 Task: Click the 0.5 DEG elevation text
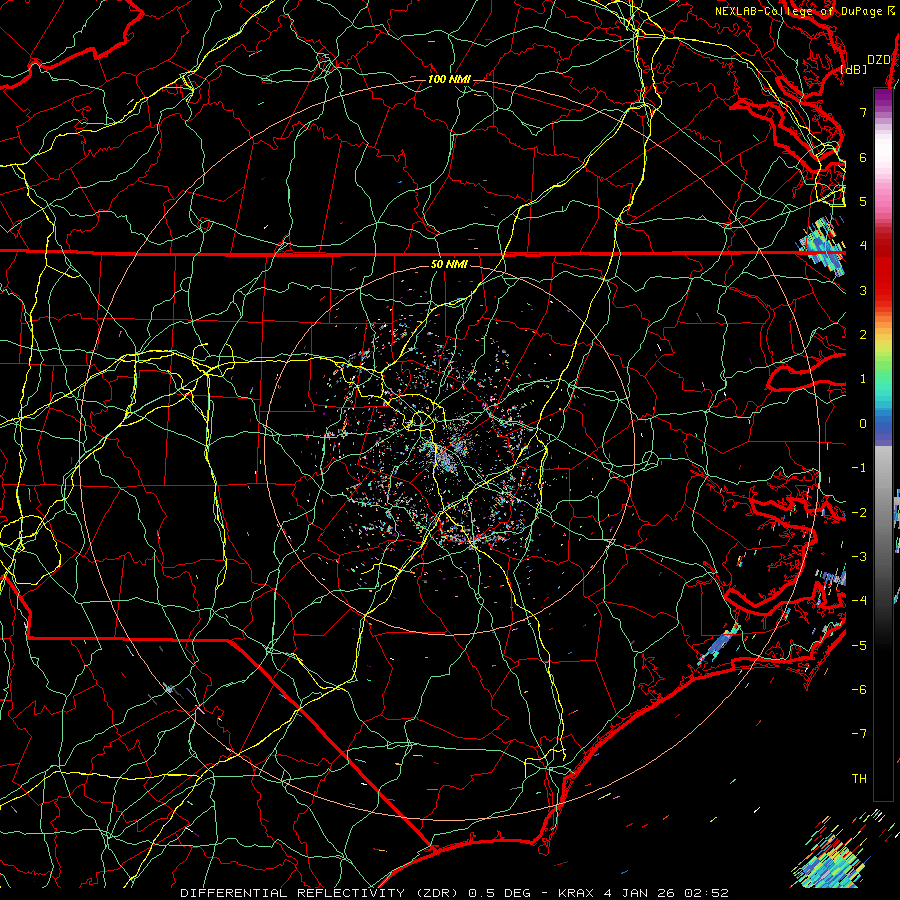(499, 893)
